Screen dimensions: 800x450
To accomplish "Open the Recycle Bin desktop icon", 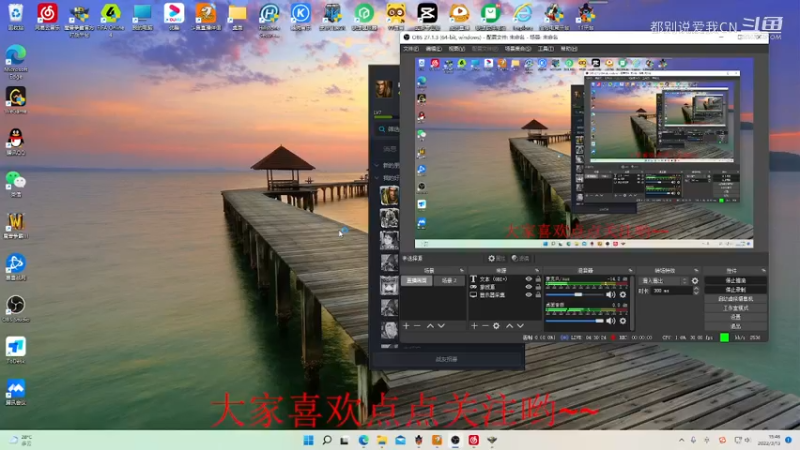I will pyautogui.click(x=16, y=16).
